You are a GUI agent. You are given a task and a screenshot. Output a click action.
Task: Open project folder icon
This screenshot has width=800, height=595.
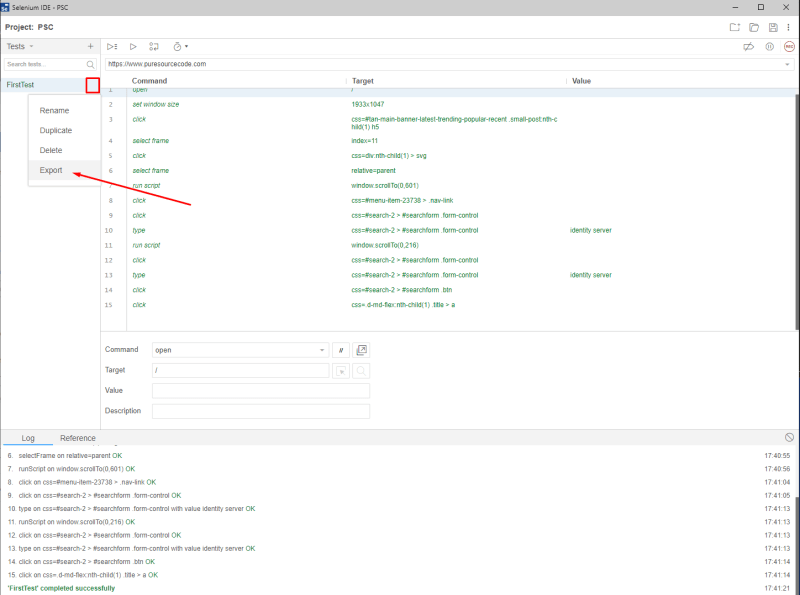pos(754,28)
